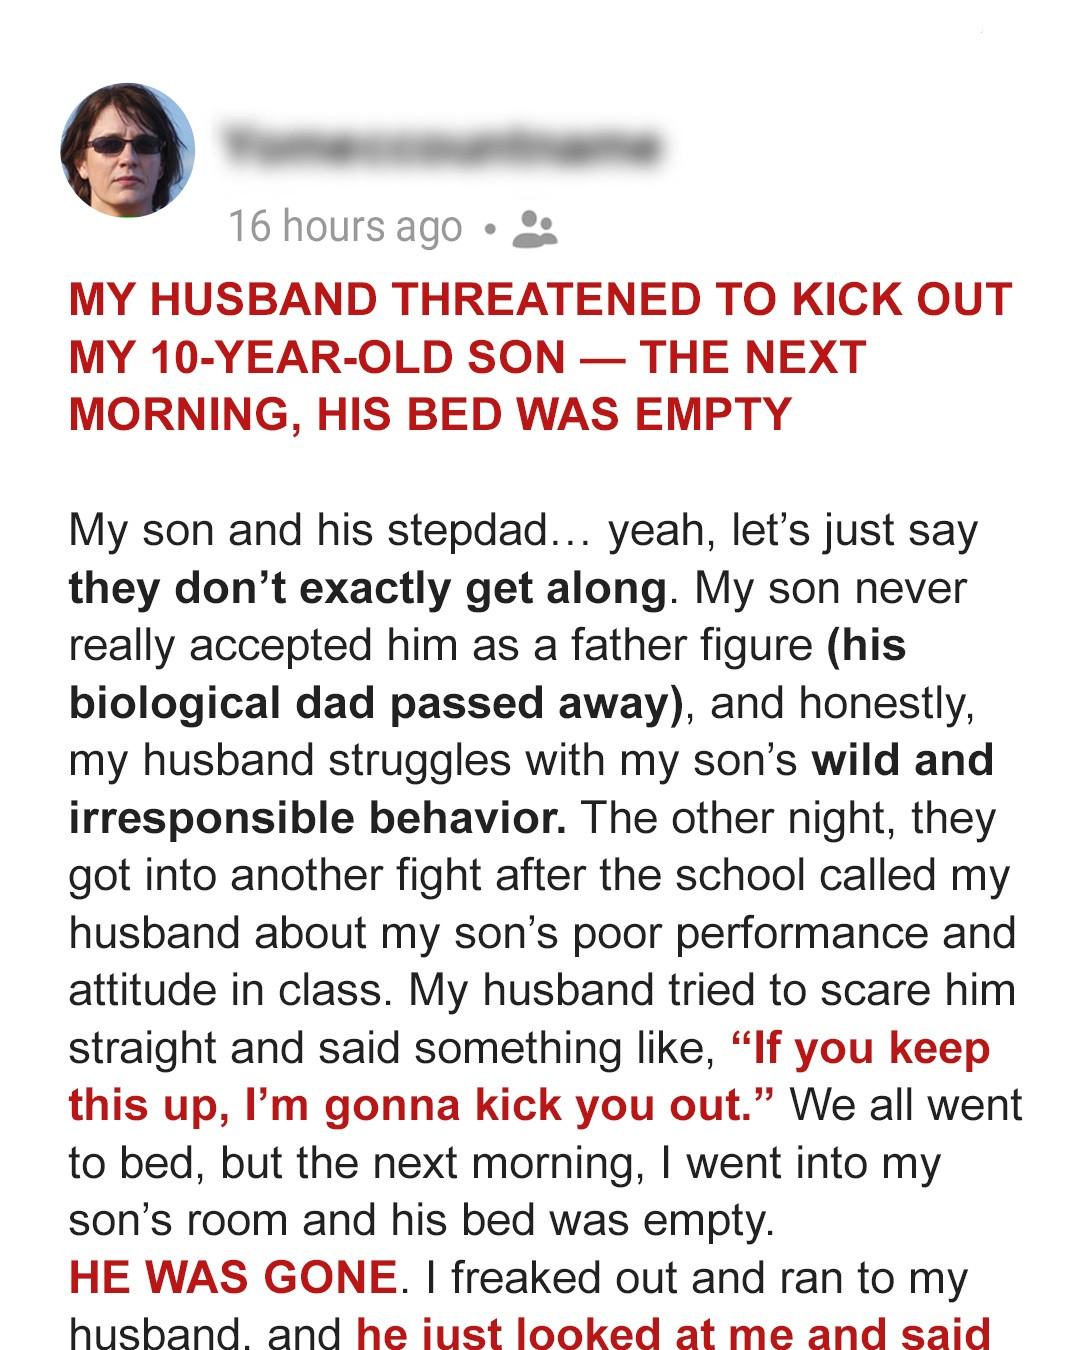Click bold text "they don't exactly get along"
The height and width of the screenshot is (1350, 1080).
(367, 589)
